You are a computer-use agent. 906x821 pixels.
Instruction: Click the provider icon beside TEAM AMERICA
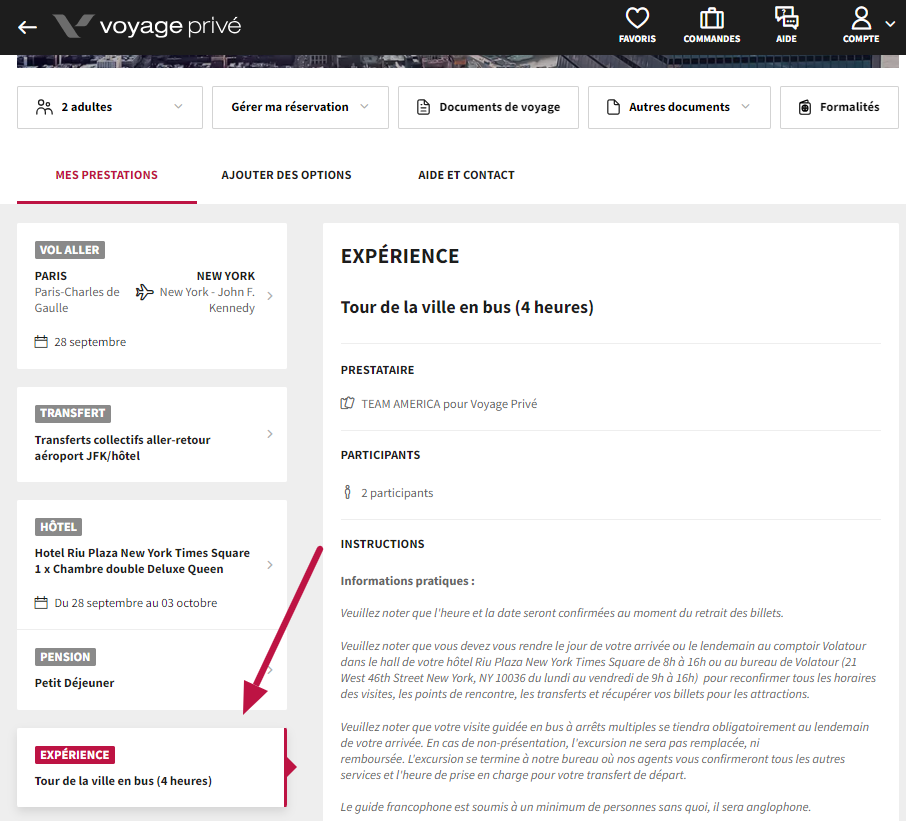point(347,403)
